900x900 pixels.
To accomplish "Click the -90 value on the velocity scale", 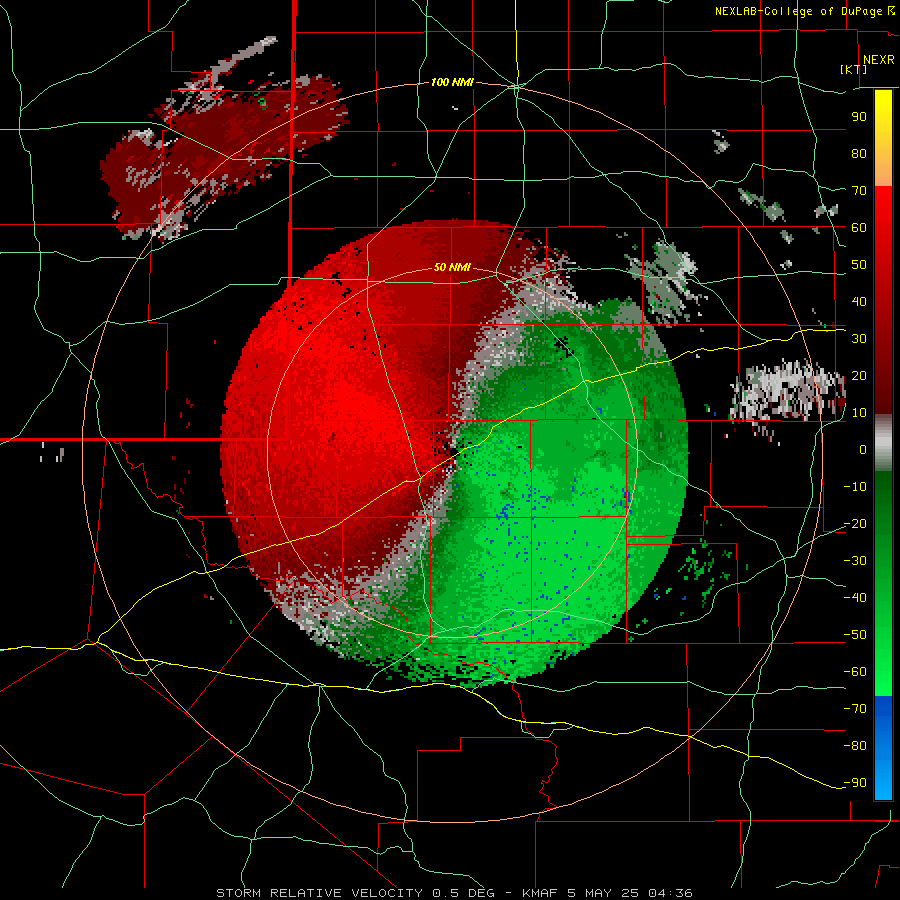I will tap(855, 783).
